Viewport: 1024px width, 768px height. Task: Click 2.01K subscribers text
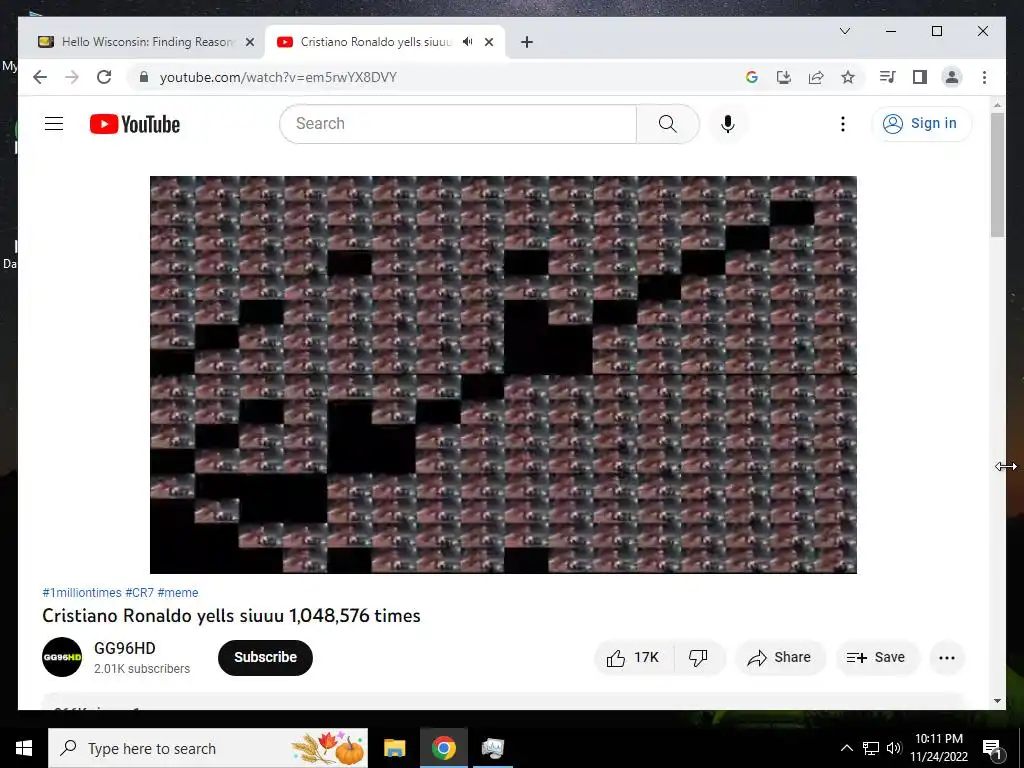coord(142,669)
